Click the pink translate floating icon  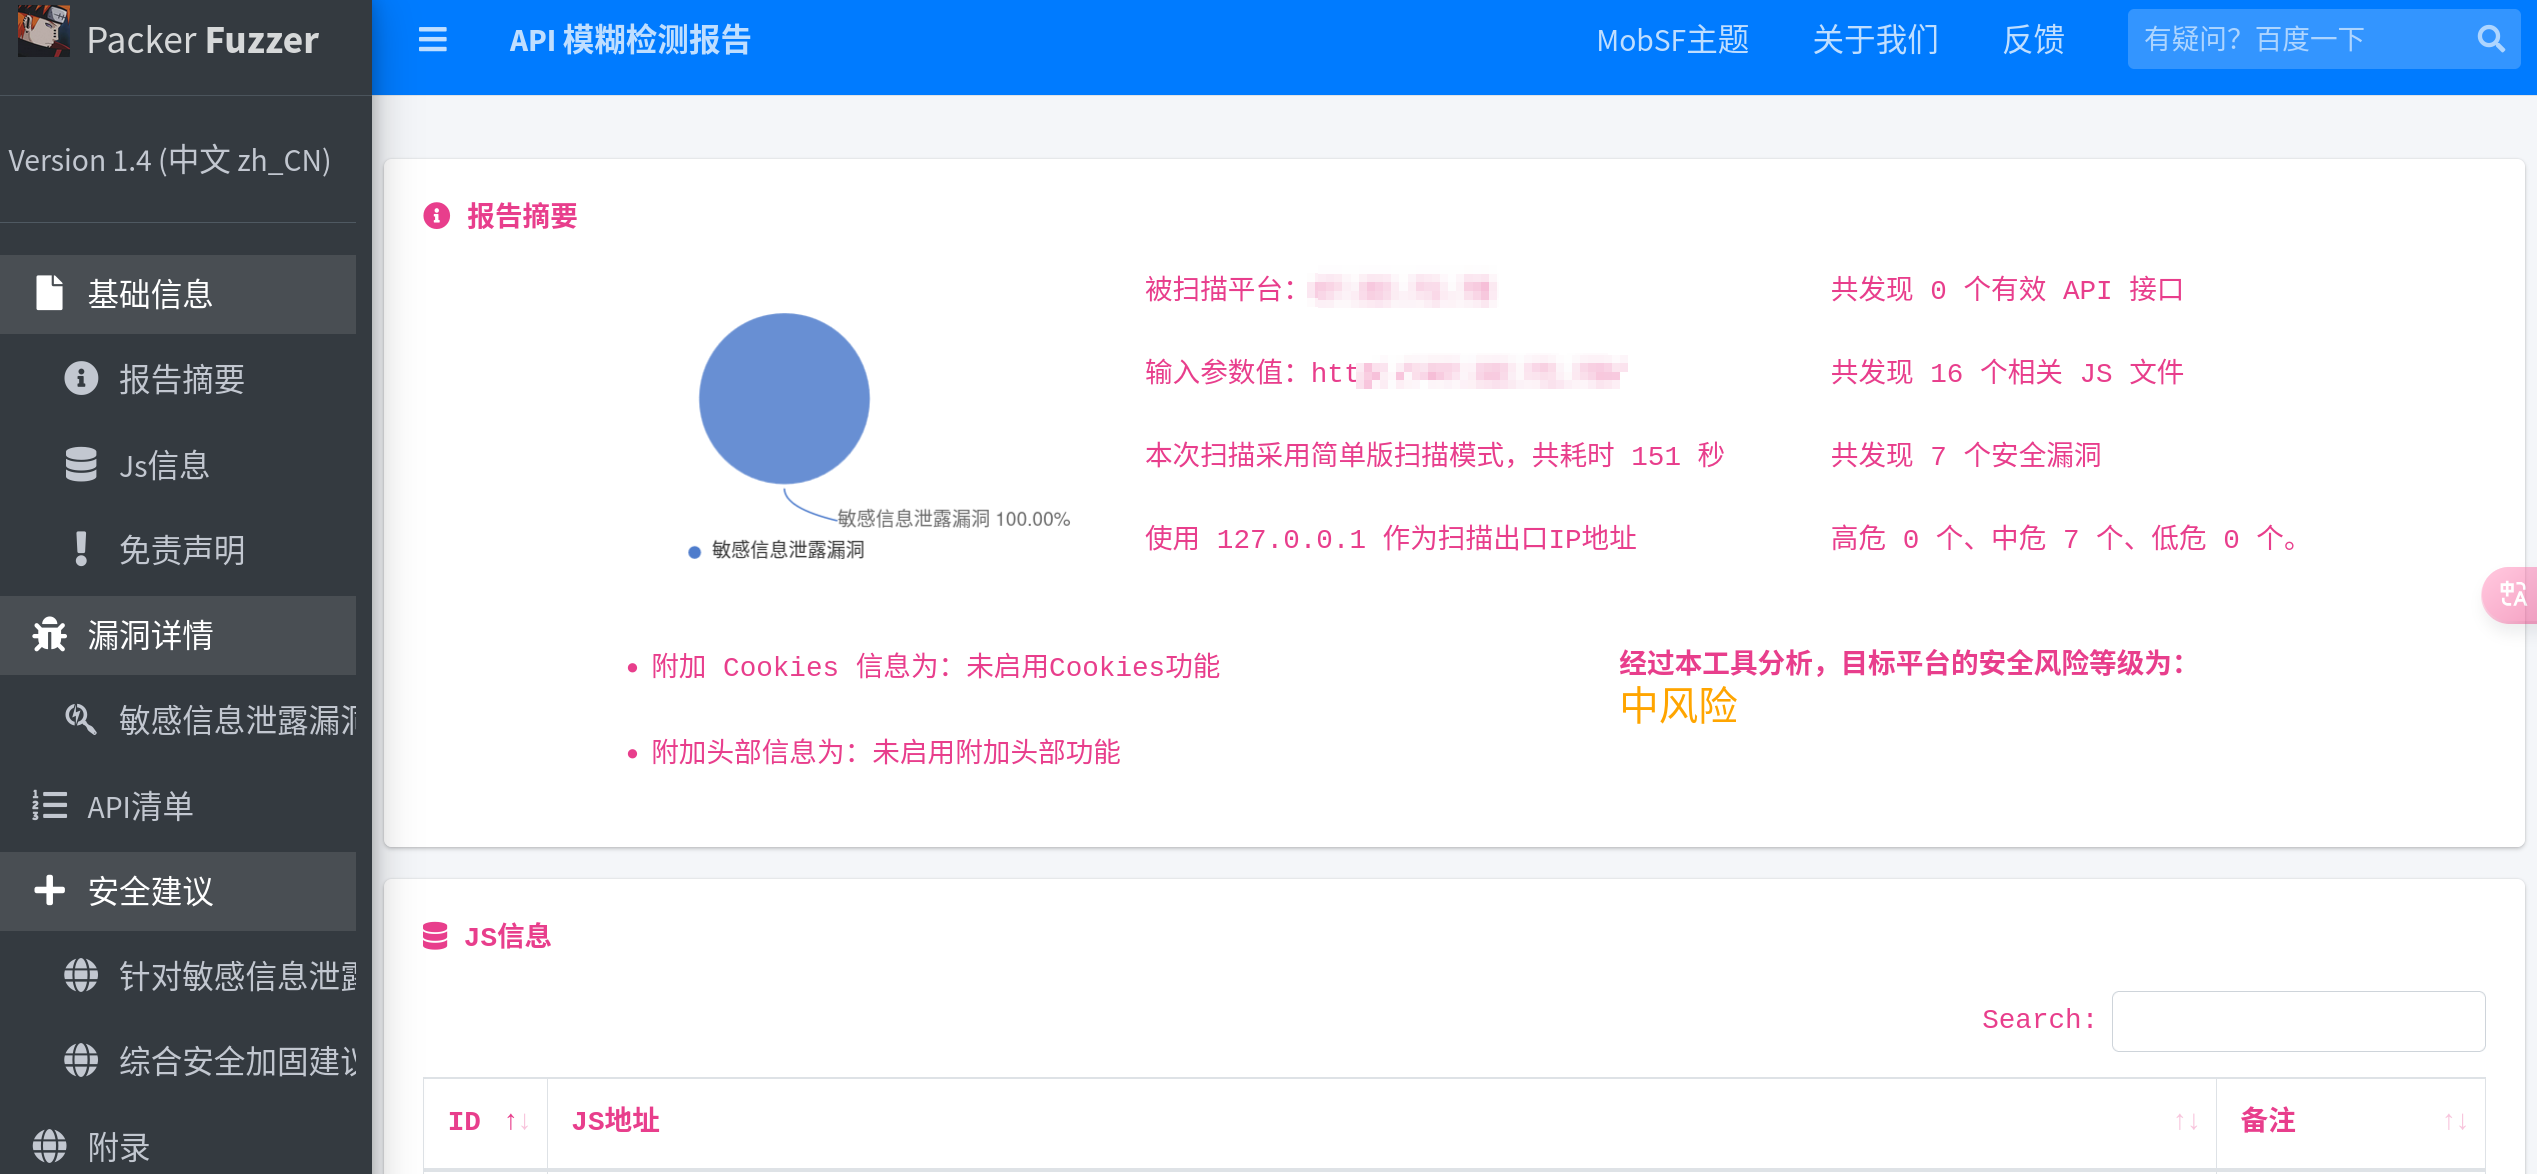2512,595
